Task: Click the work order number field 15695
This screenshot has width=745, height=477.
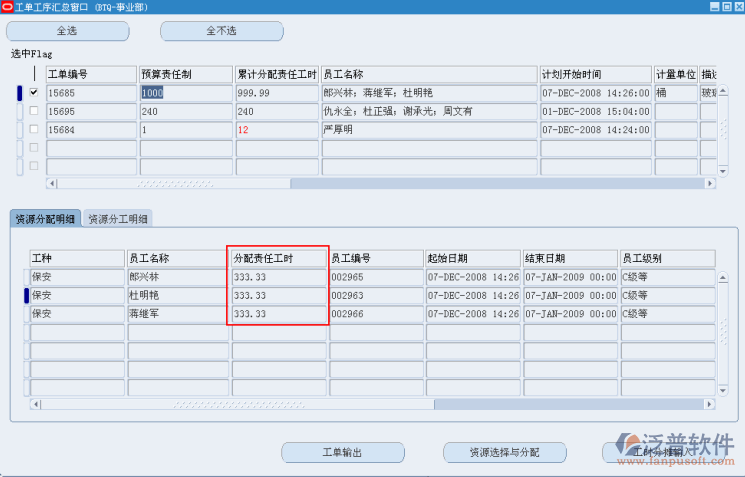Action: click(91, 111)
